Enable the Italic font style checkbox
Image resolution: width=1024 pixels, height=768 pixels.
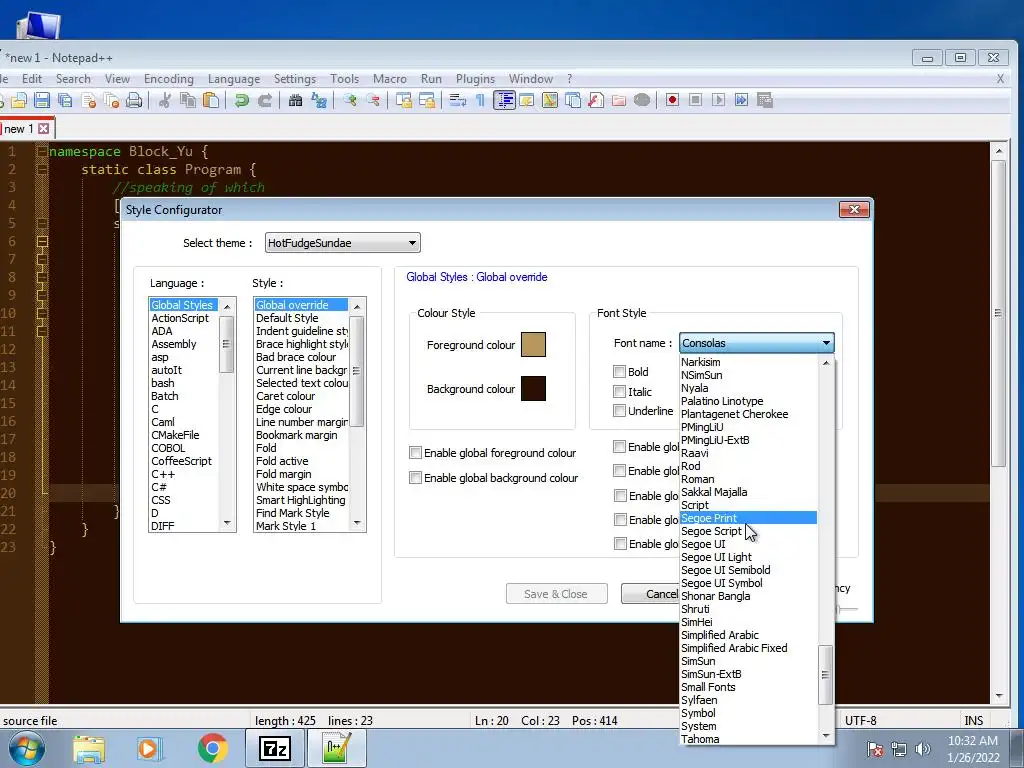pos(619,392)
